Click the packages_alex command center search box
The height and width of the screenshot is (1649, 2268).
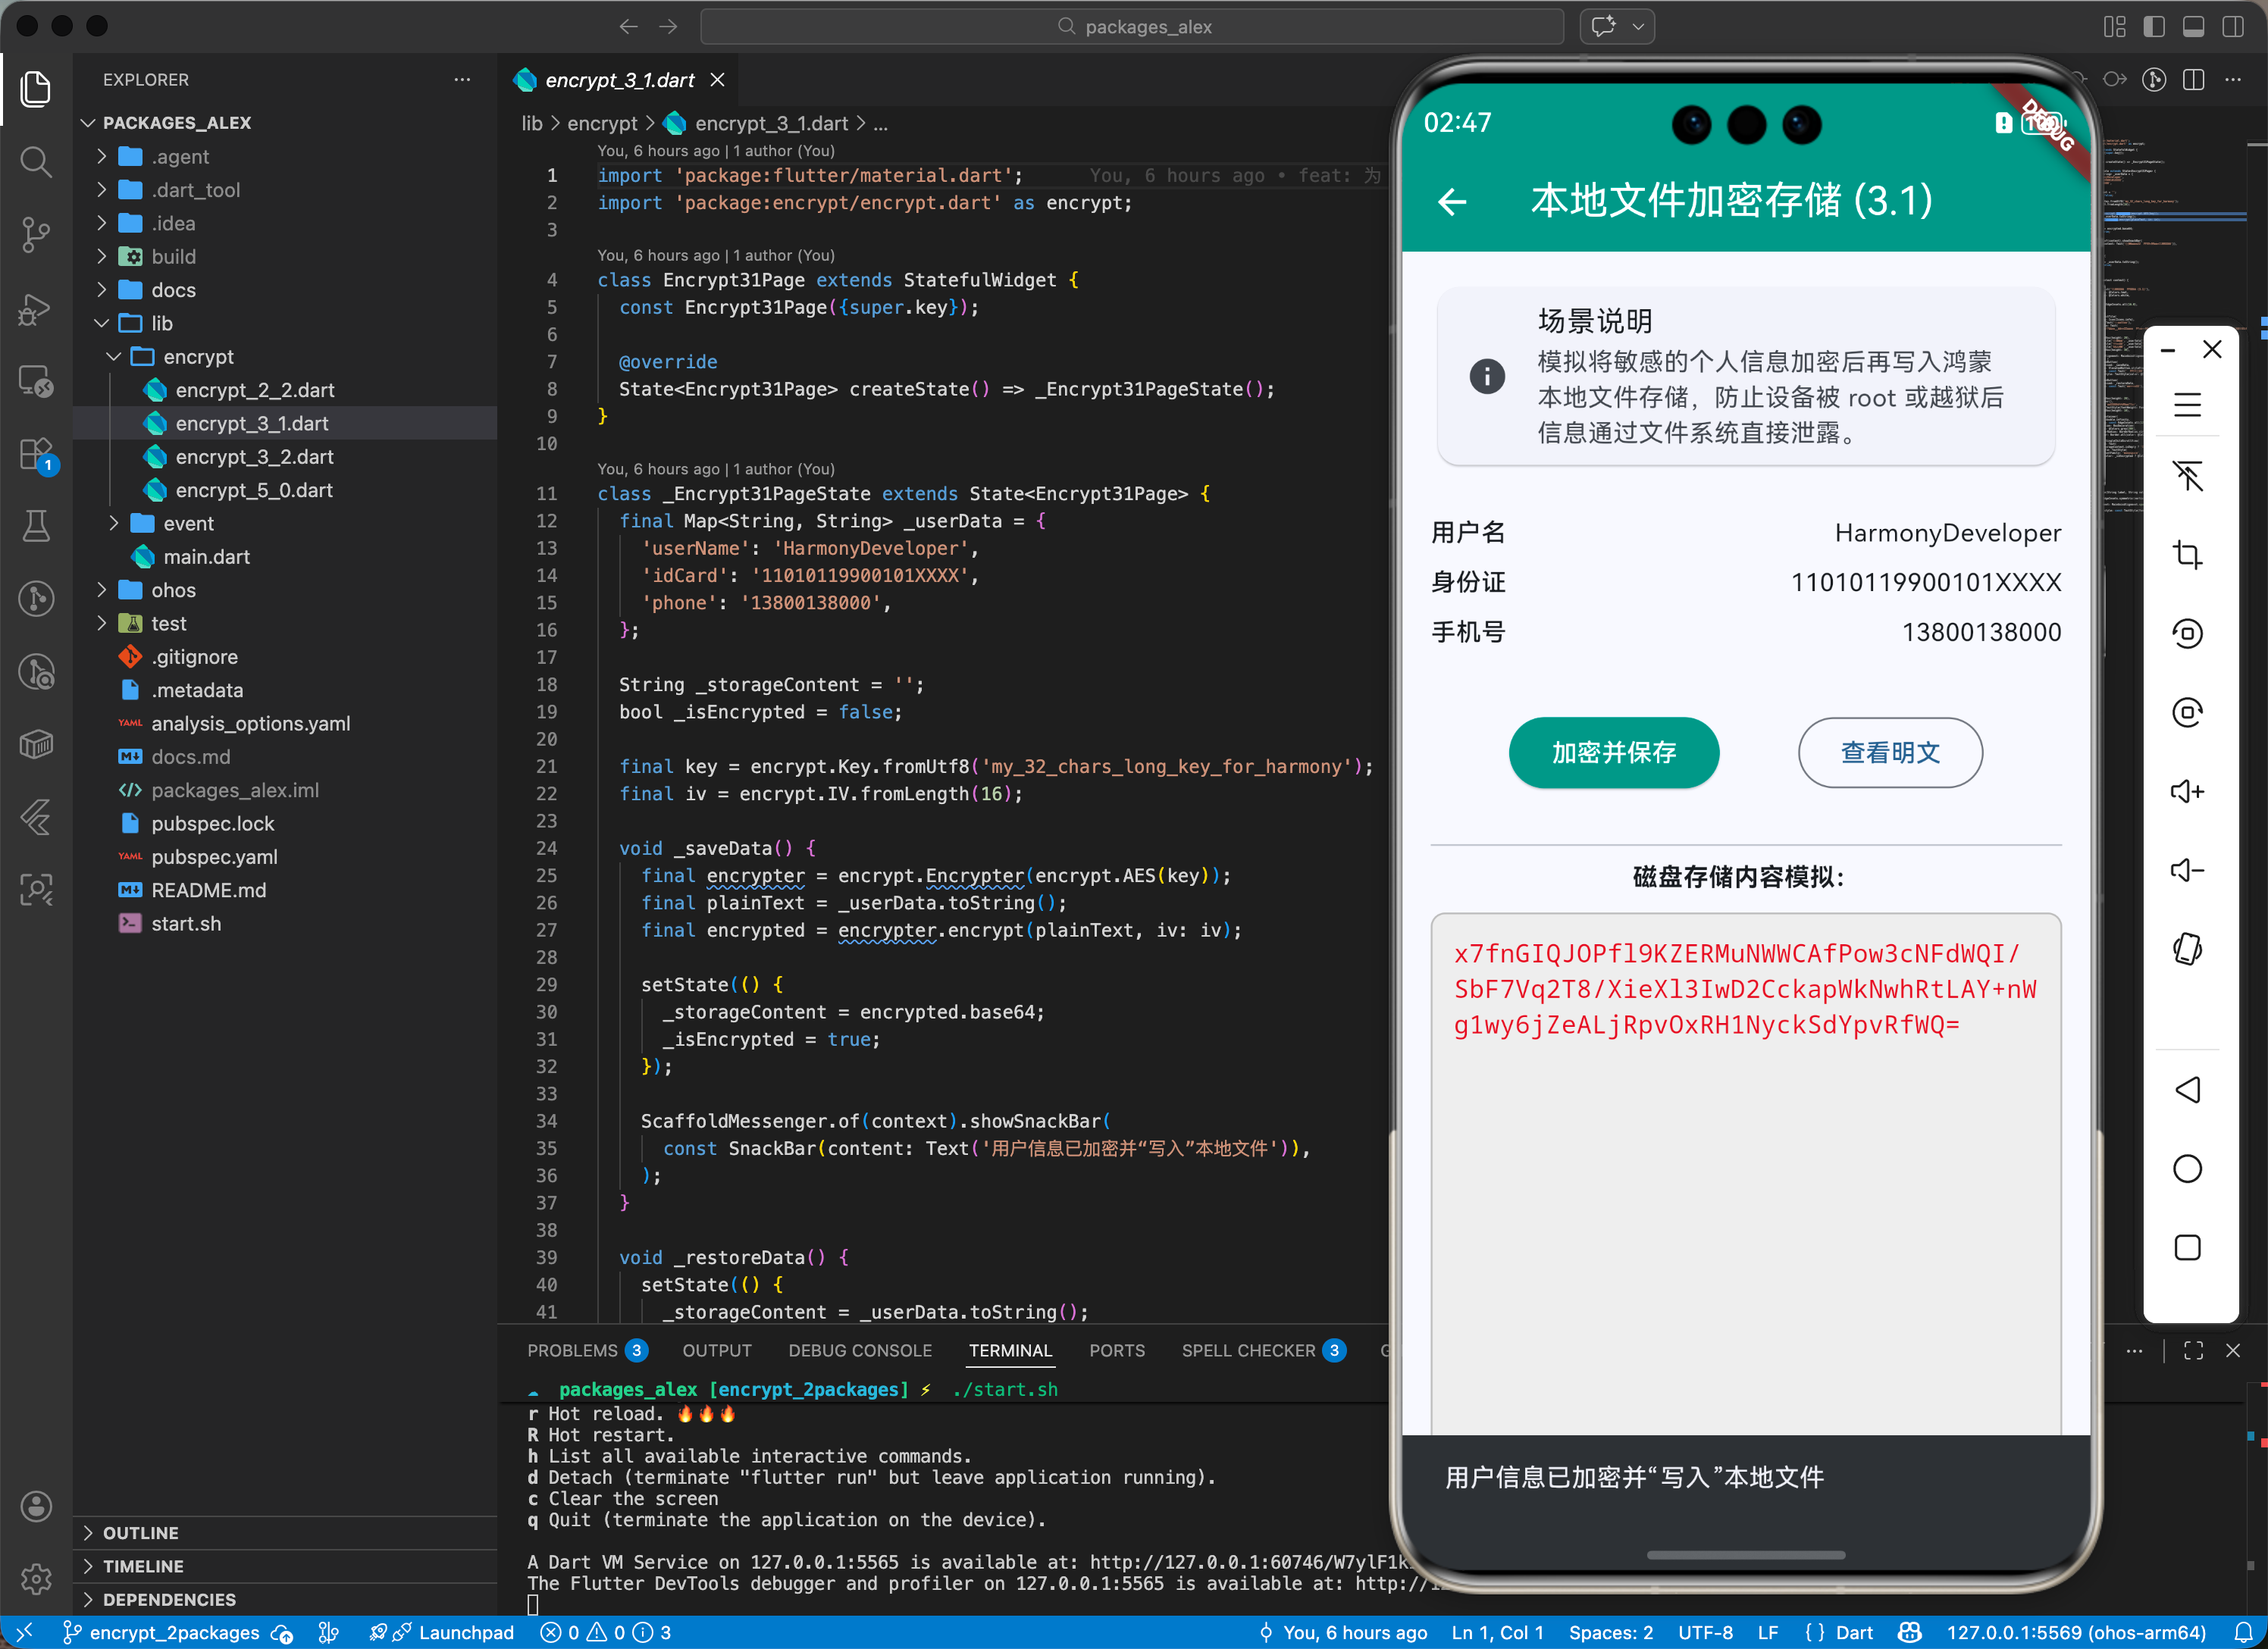(x=1132, y=27)
